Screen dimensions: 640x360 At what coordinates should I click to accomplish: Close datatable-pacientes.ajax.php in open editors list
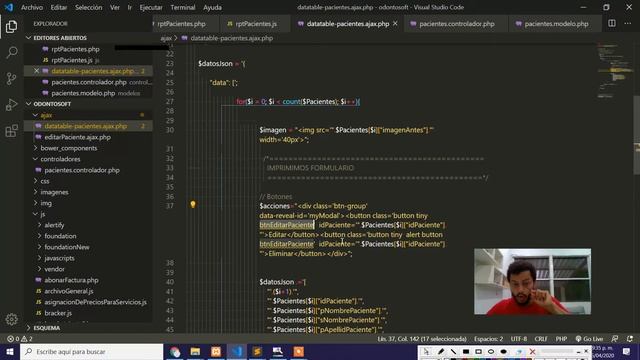36,71
